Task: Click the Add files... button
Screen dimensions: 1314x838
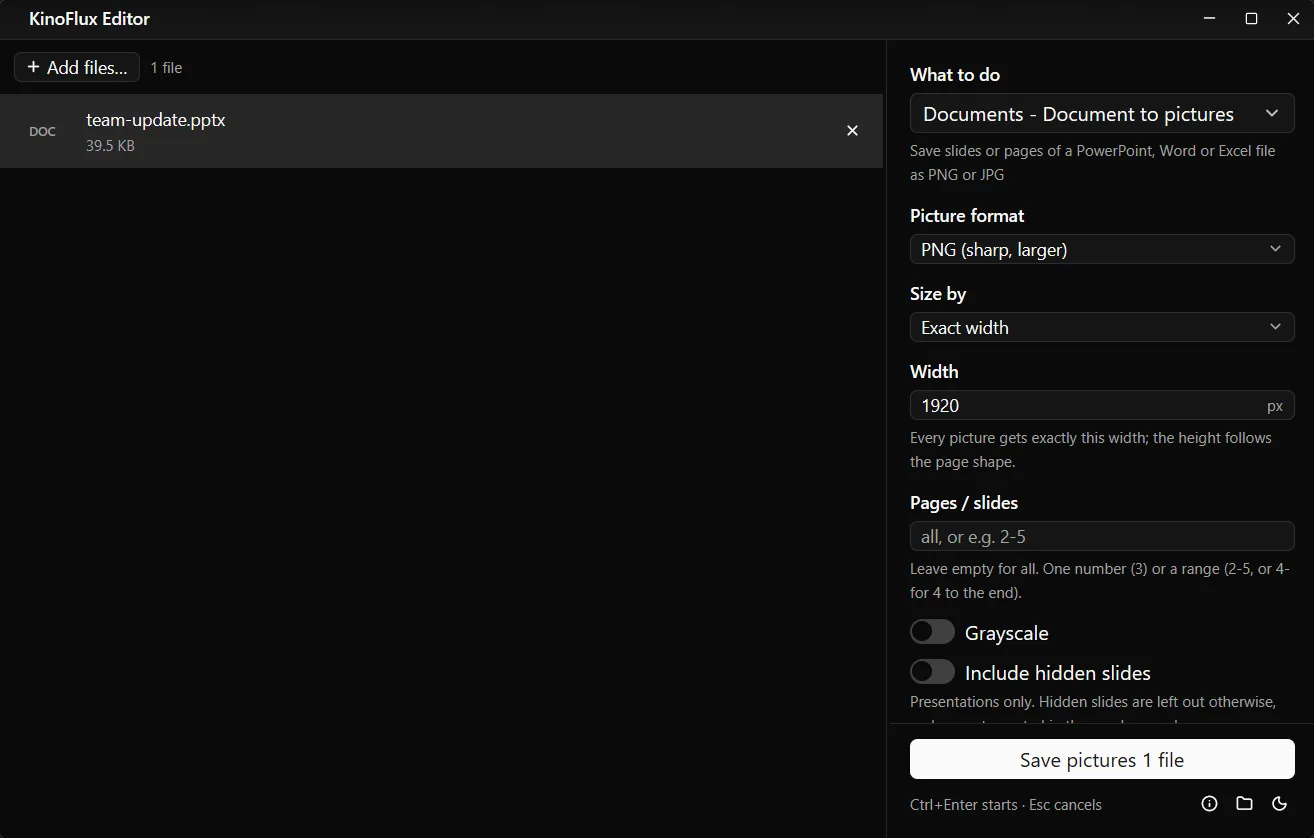Action: tap(77, 67)
